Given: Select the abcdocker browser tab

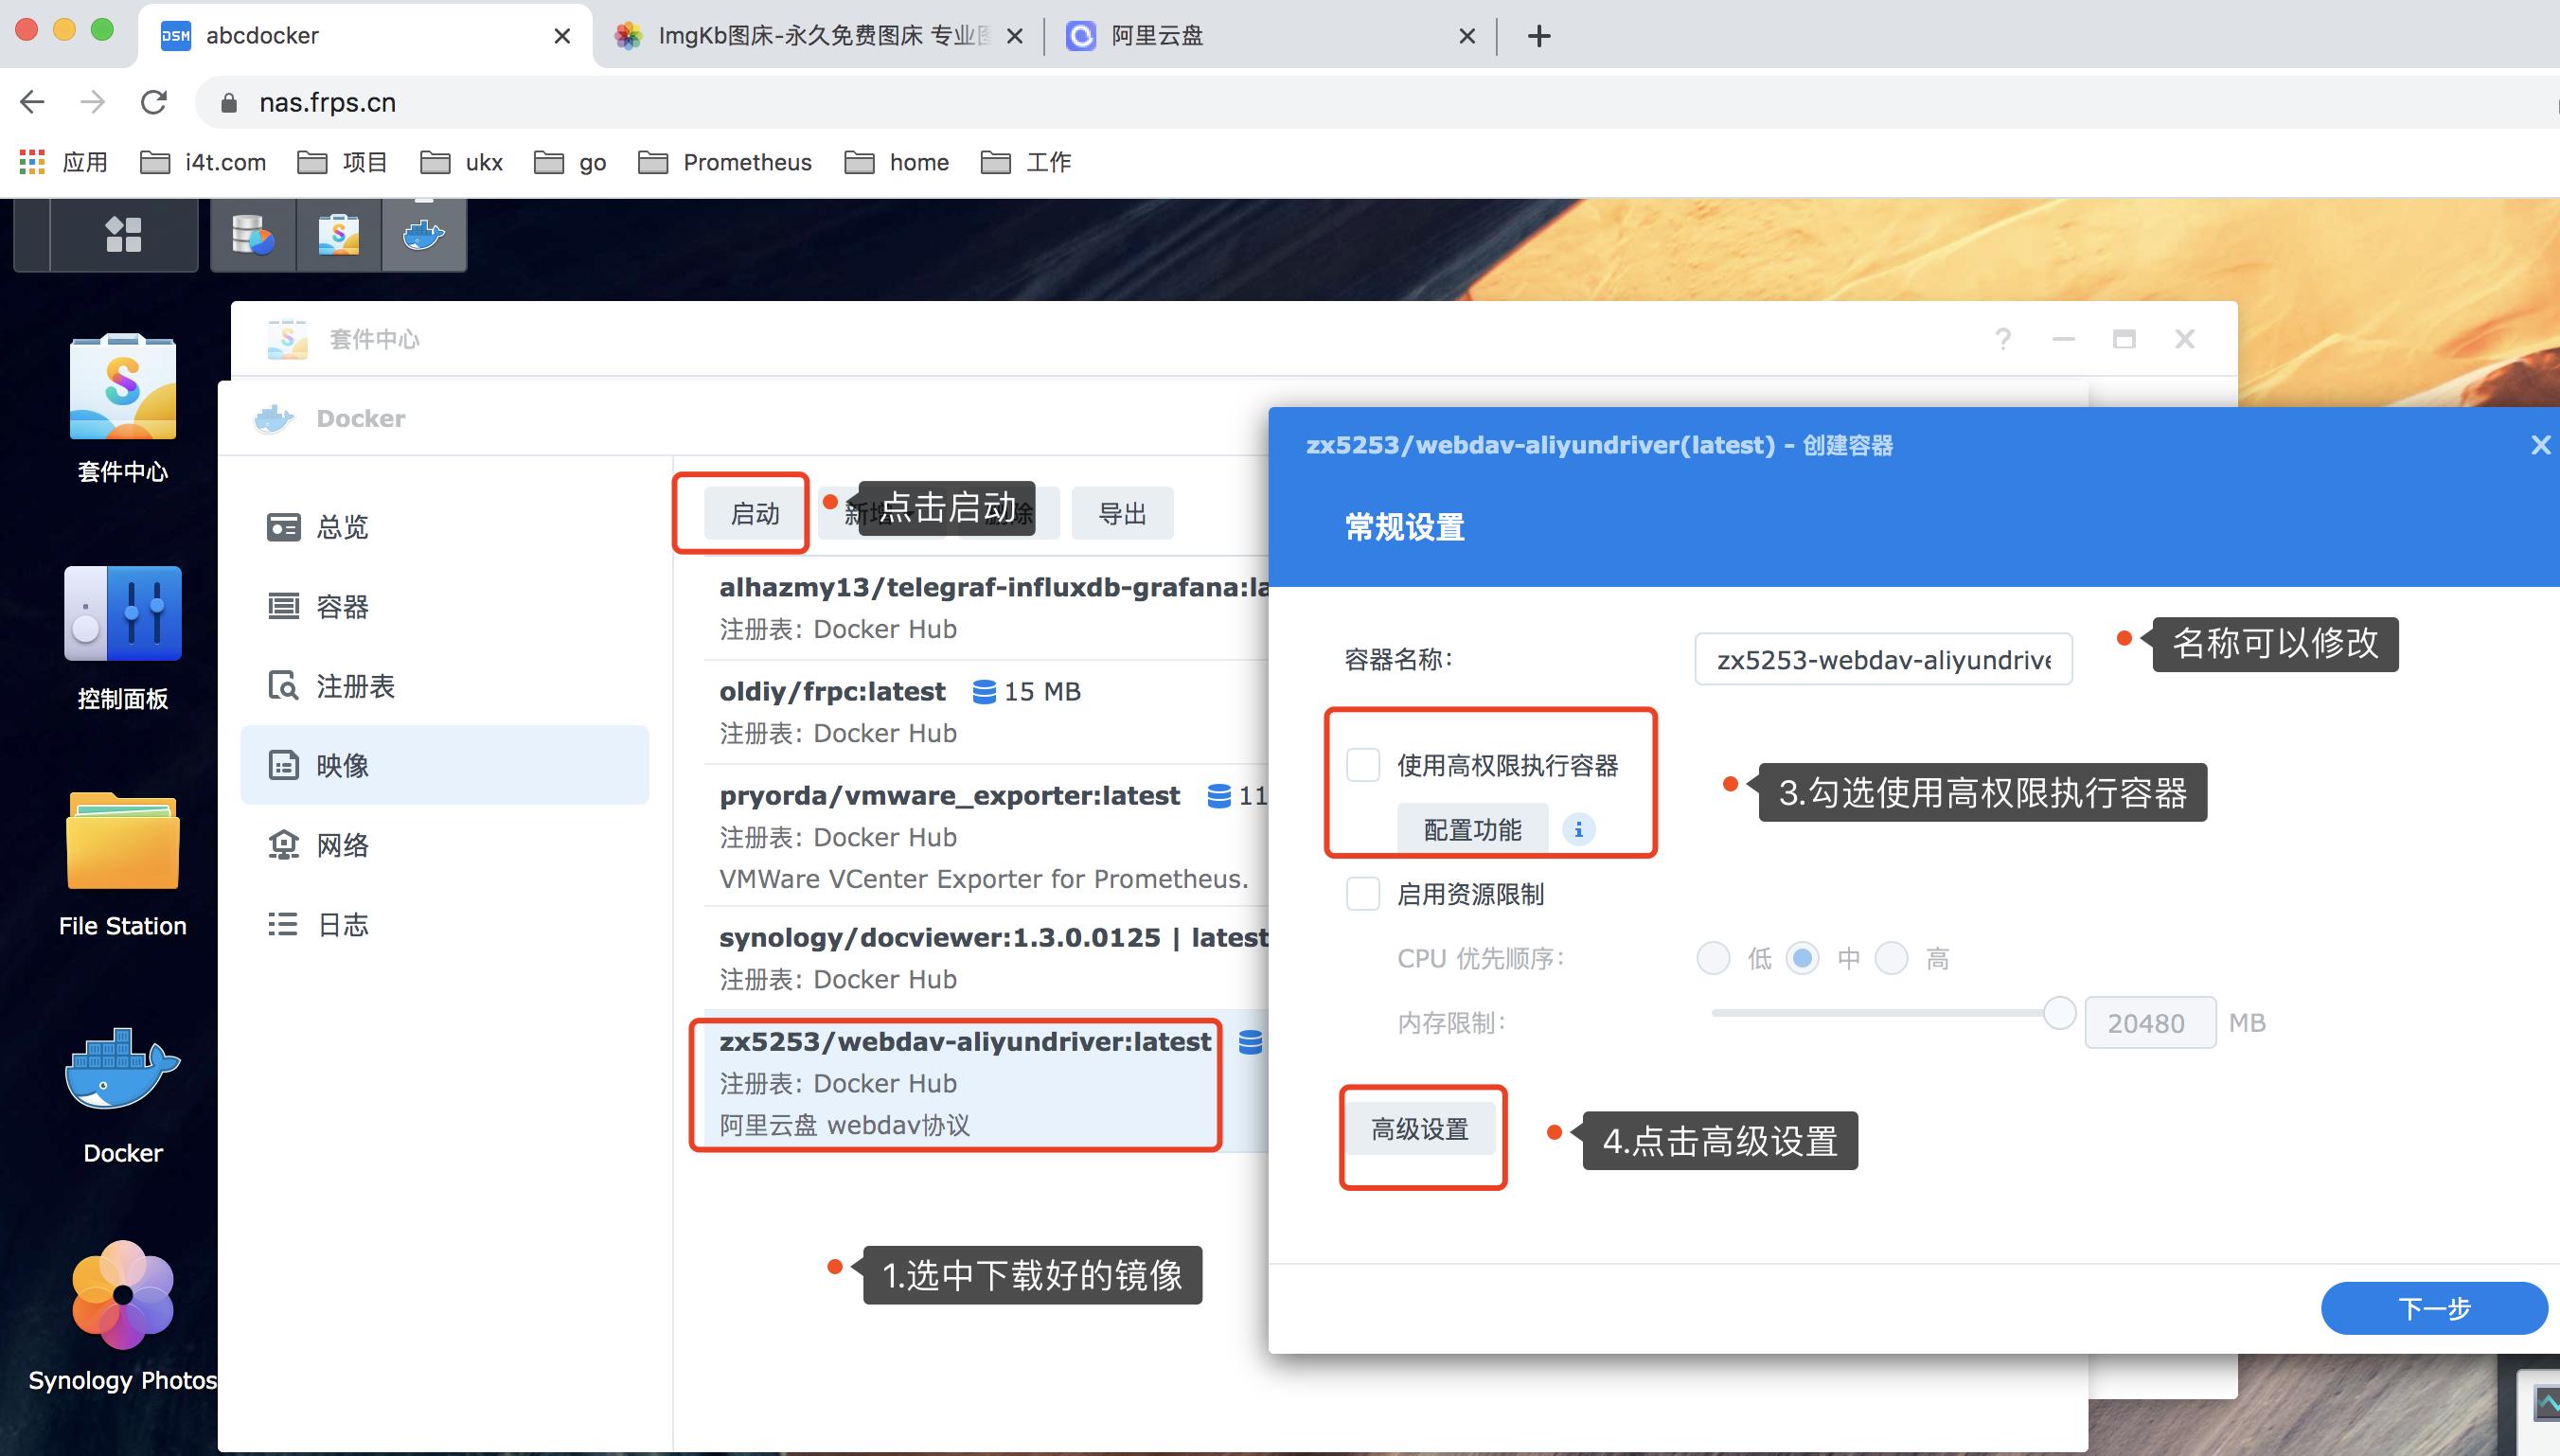Looking at the screenshot, I should tap(365, 36).
